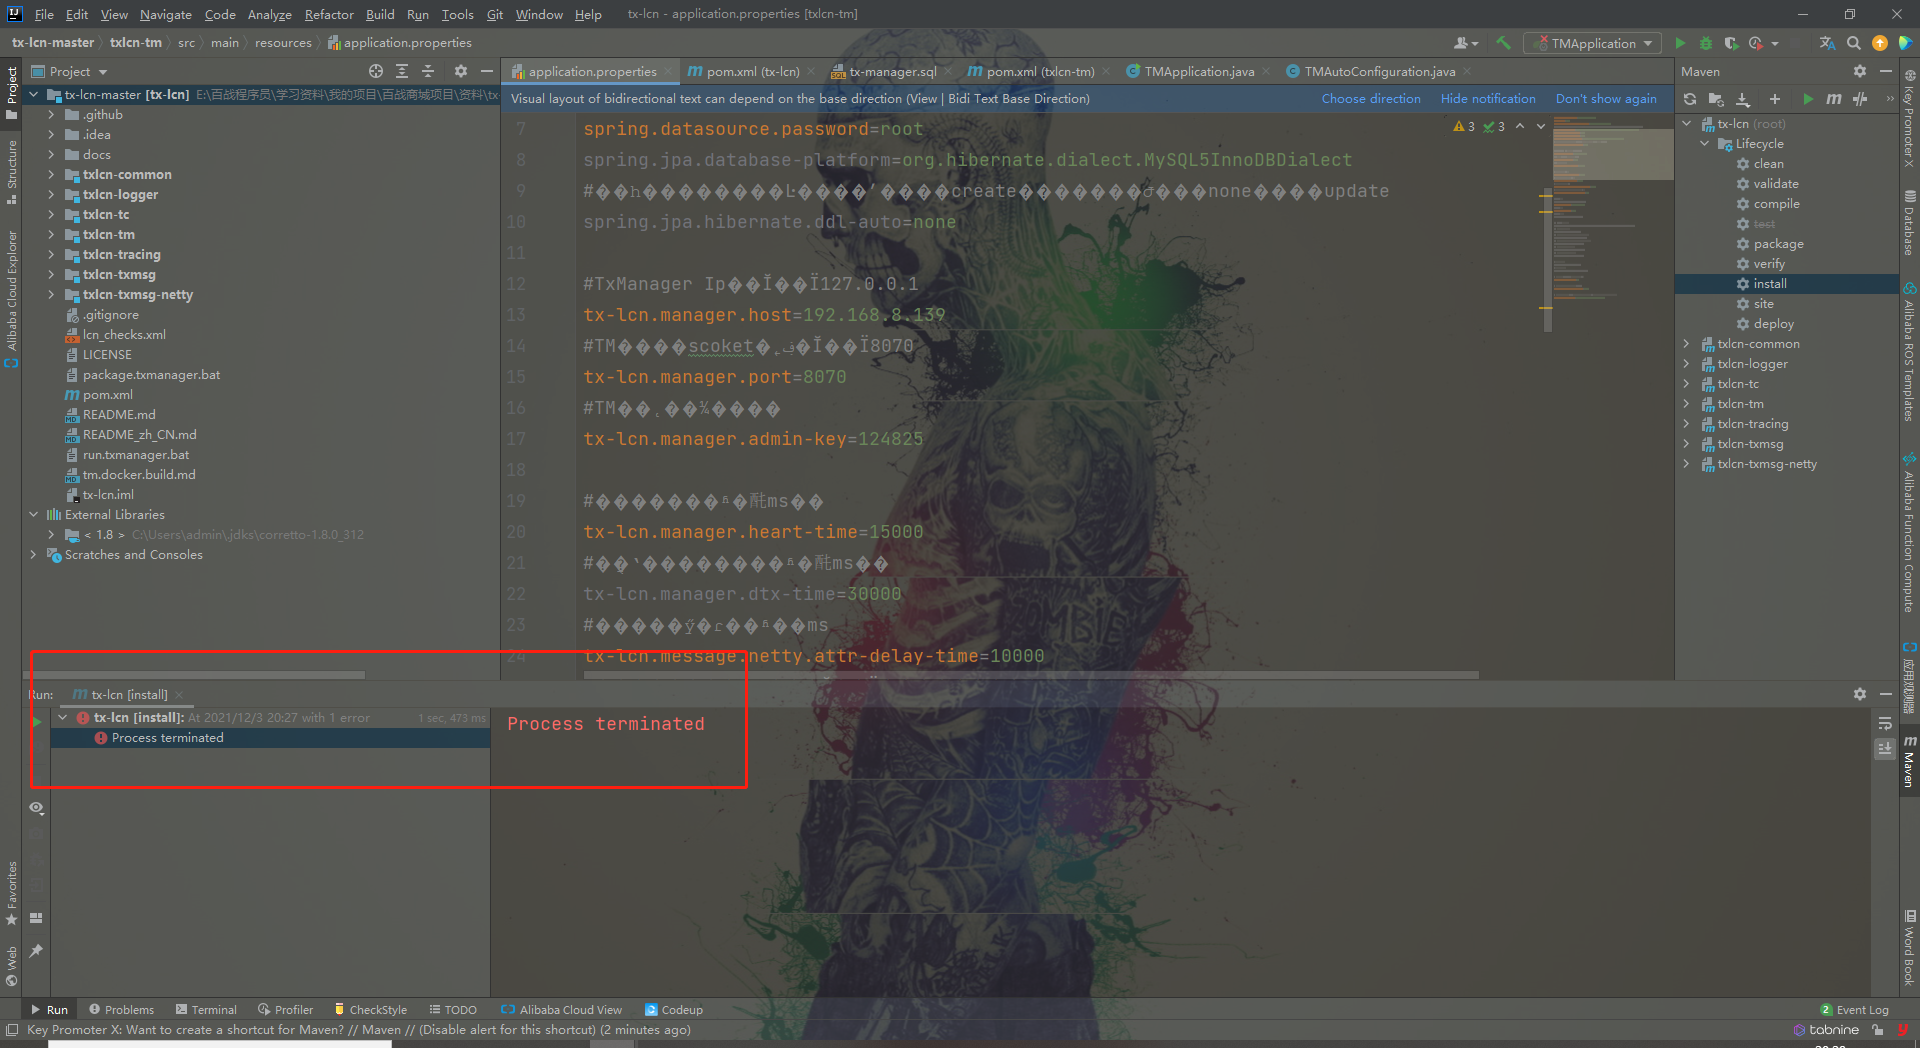Screen dimensions: 1920x1048
Task: Pin the Run tab
Action: coord(37,950)
